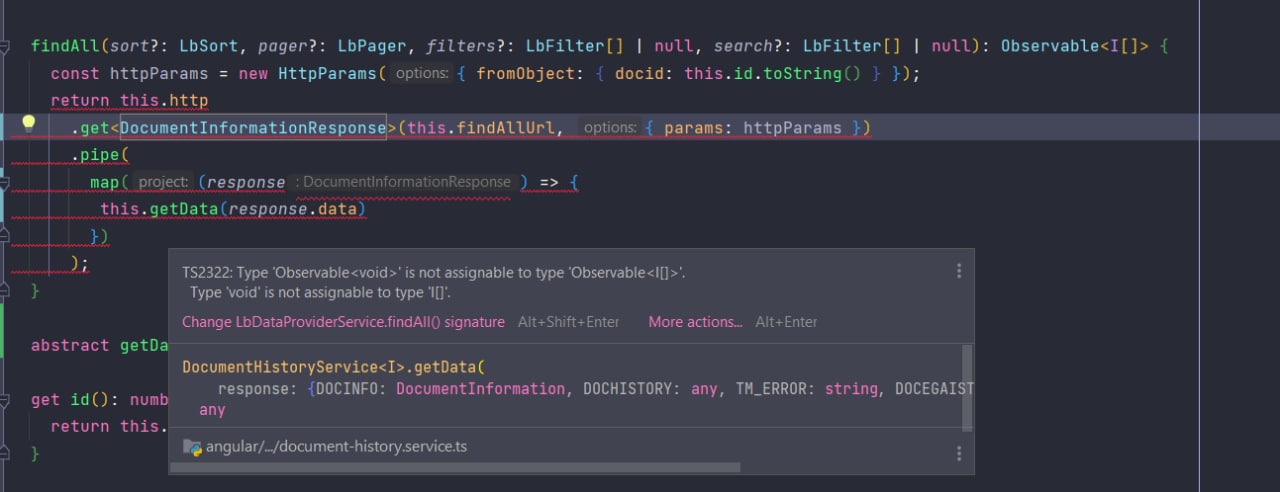Click the "options:" inlay hint after findAllUrl

tap(610, 128)
